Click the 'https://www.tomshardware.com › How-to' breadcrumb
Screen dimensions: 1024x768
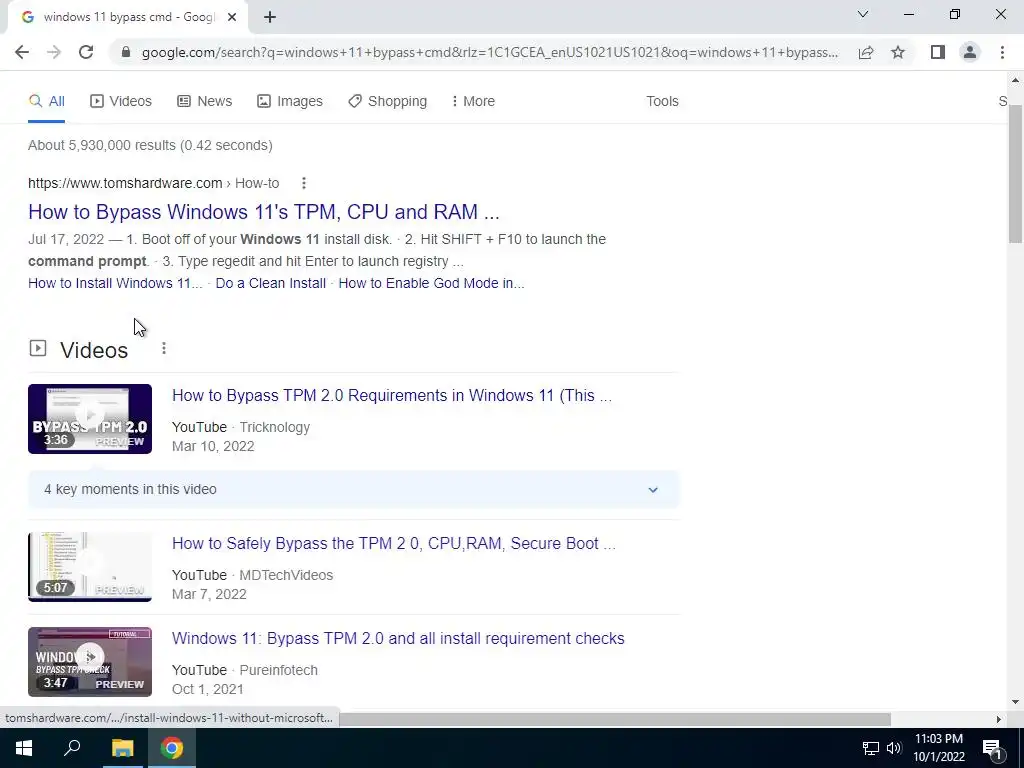coord(153,184)
